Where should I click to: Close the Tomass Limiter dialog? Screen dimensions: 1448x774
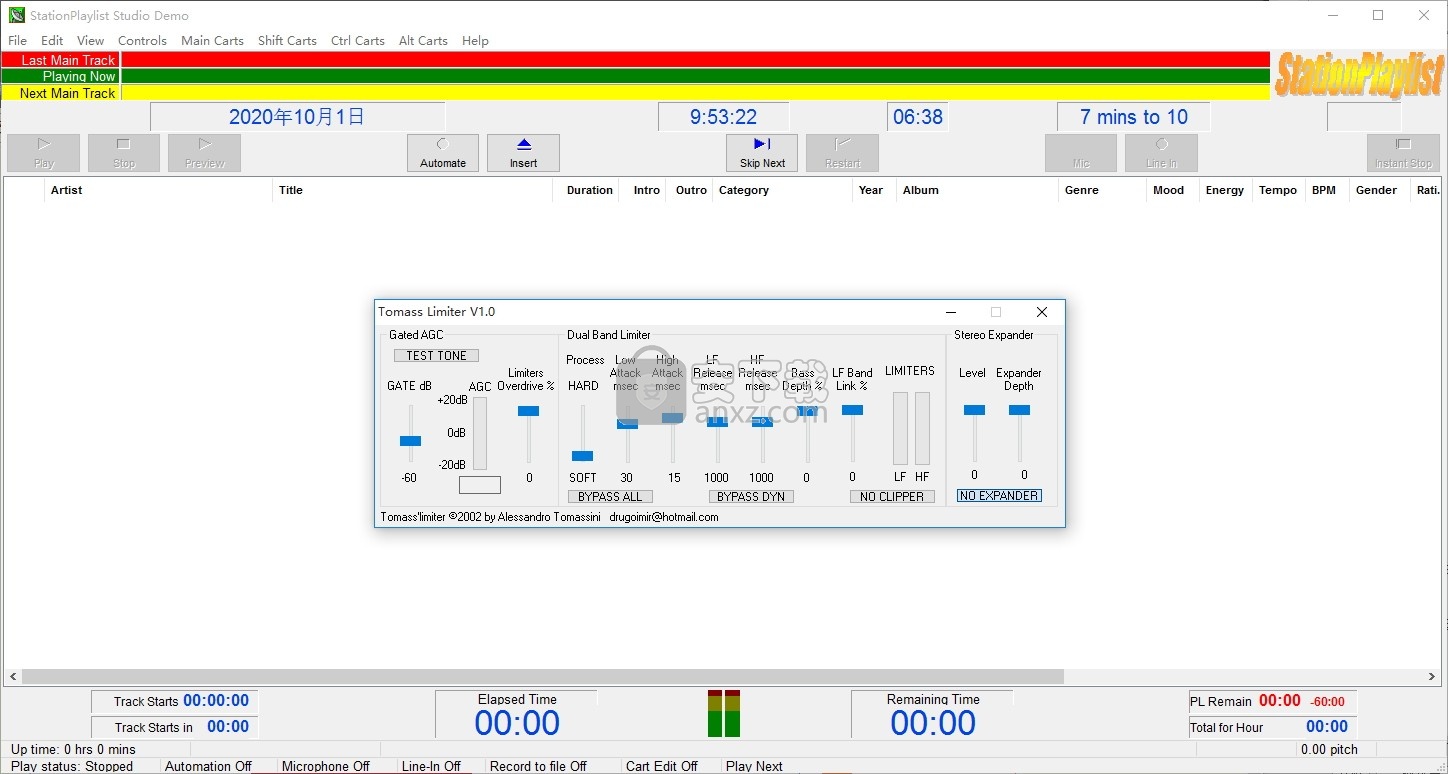[x=1041, y=312]
